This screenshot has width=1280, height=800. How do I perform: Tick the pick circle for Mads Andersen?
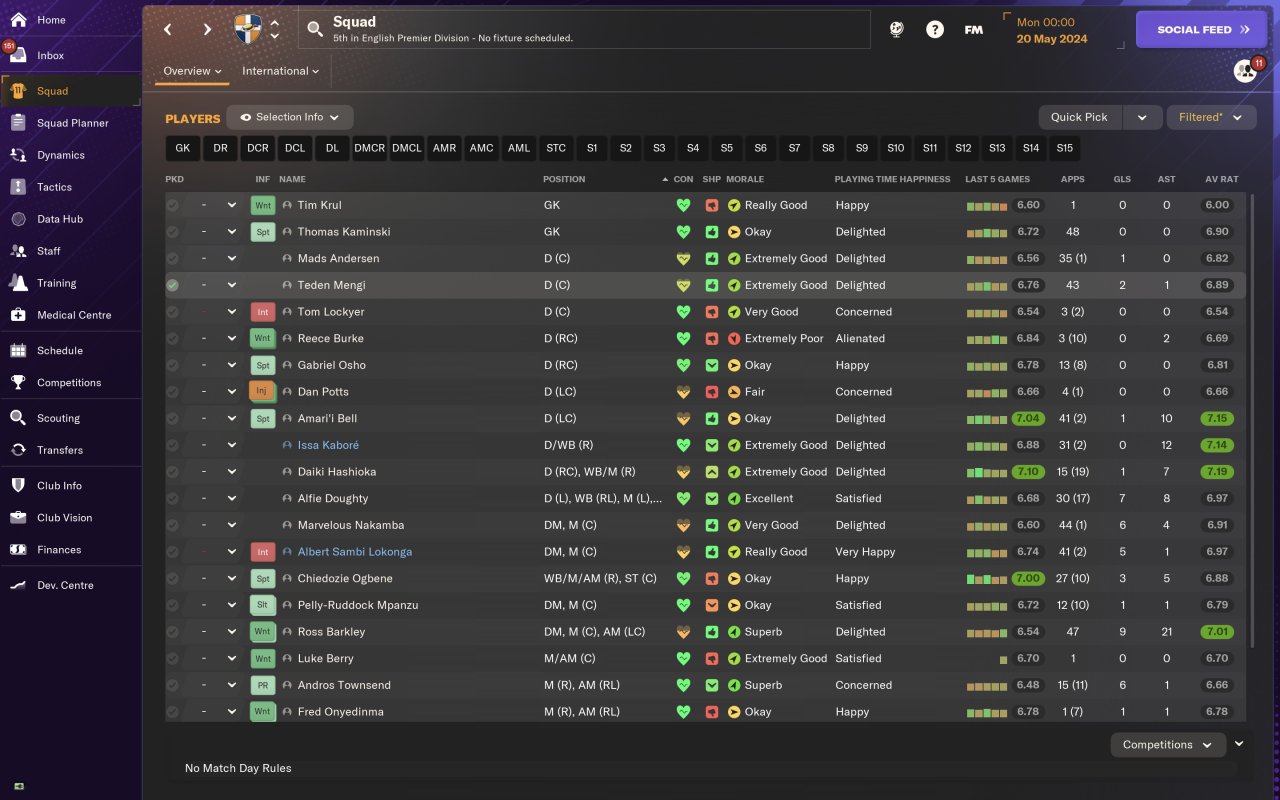coord(173,258)
